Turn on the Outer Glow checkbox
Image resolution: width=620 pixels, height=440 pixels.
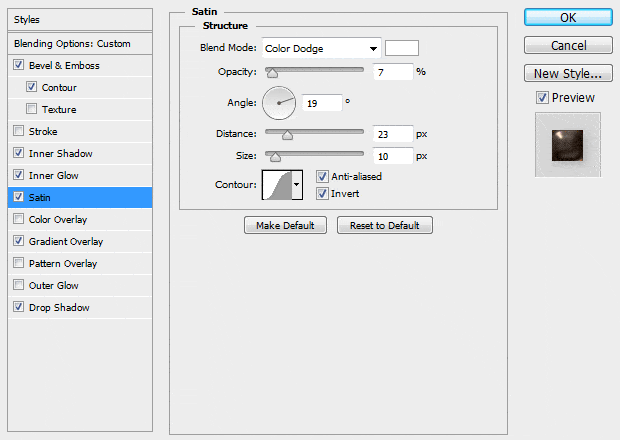click(20, 286)
